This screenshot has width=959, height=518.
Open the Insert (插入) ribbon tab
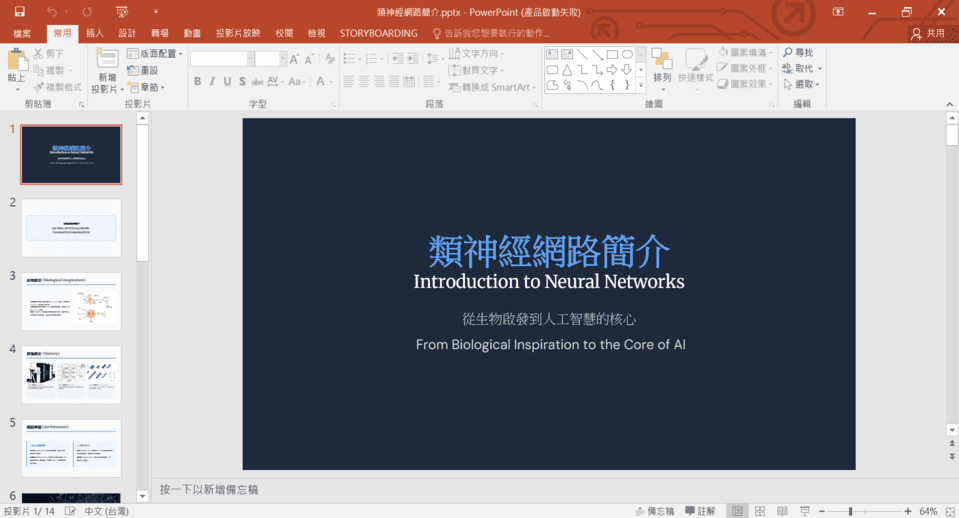[95, 33]
